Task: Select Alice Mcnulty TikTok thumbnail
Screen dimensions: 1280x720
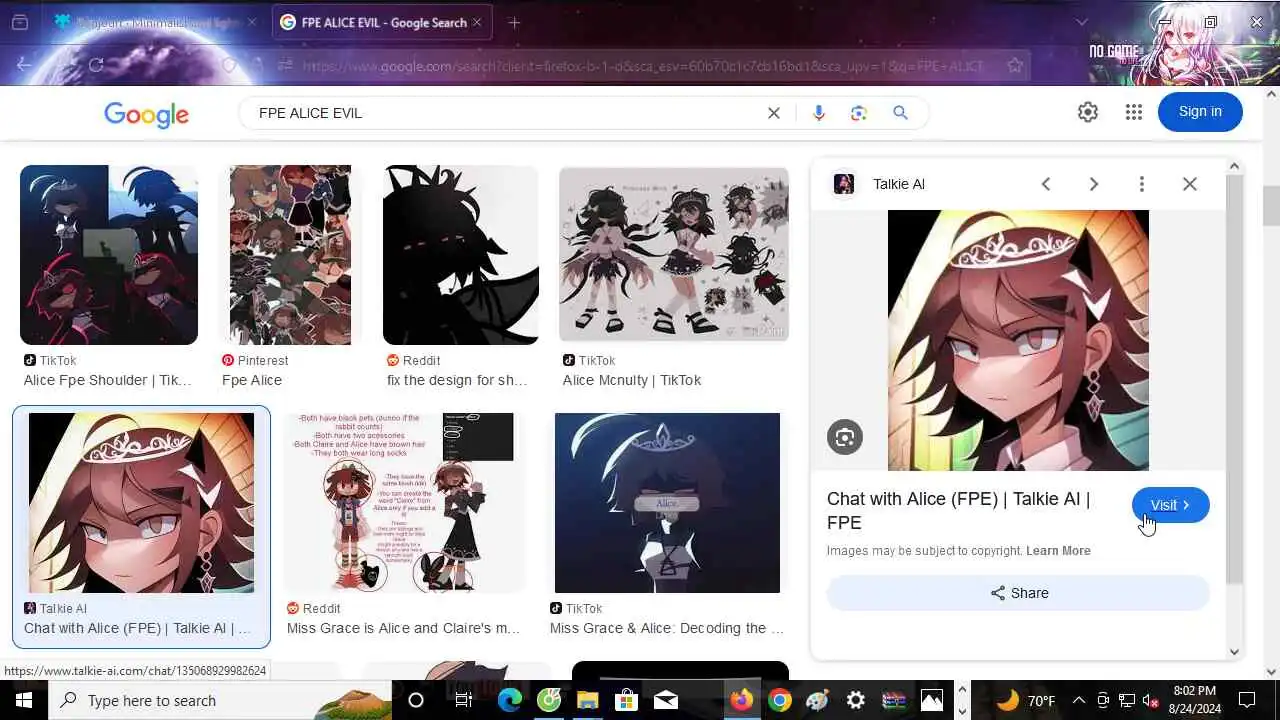Action: point(674,254)
